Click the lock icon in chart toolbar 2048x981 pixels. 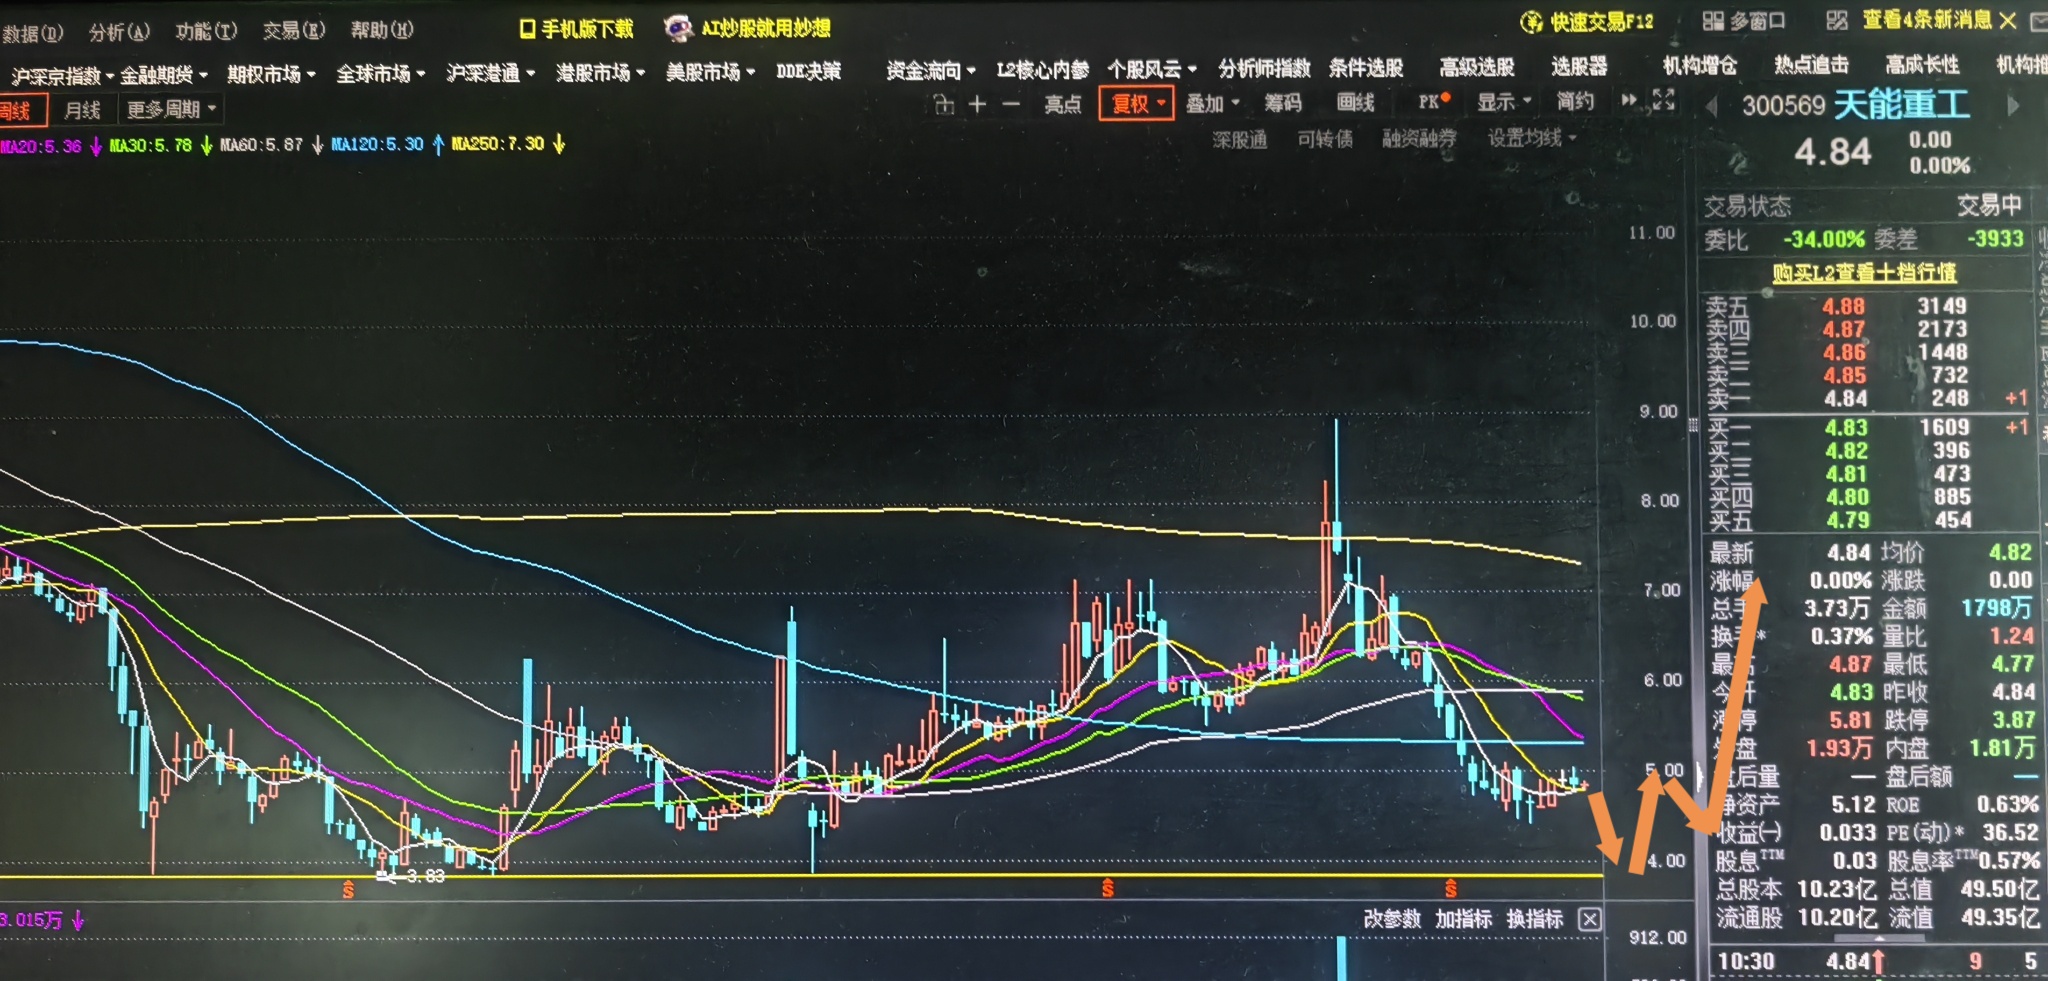tap(943, 104)
